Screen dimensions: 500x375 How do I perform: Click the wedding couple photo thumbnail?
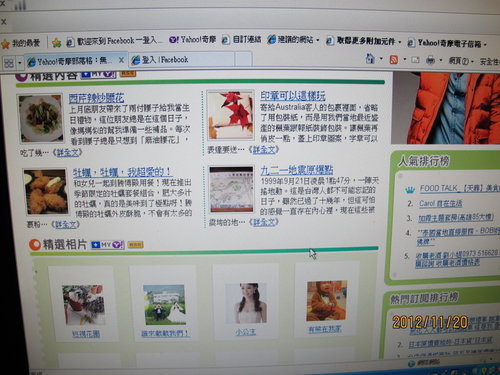(x=165, y=304)
